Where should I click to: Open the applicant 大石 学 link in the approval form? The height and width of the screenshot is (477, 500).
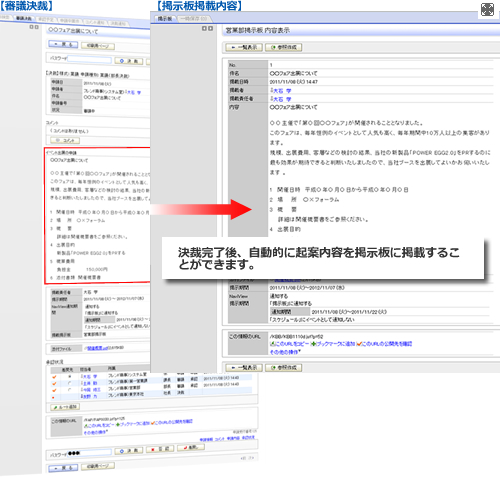coord(133,93)
